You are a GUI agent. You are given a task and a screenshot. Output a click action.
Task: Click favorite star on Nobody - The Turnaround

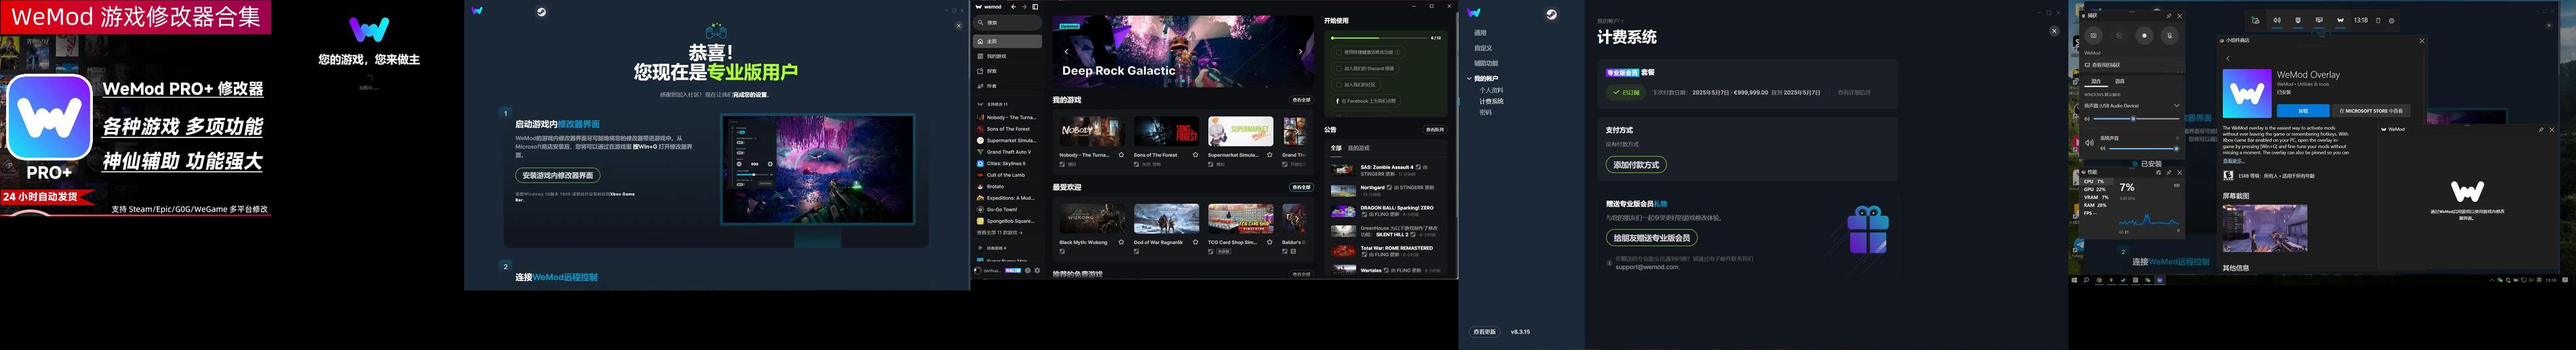[1121, 155]
